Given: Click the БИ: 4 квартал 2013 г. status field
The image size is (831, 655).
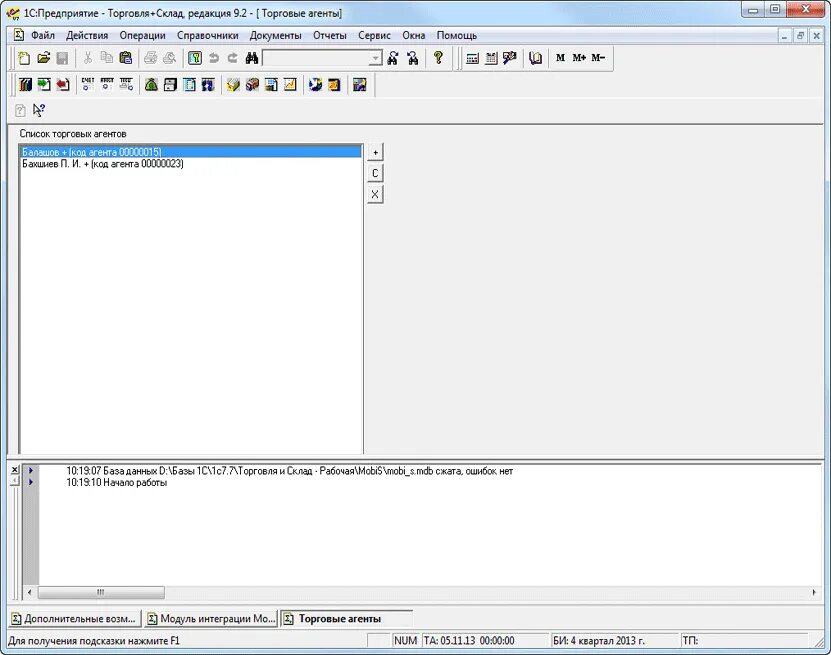Looking at the screenshot, I should point(615,641).
